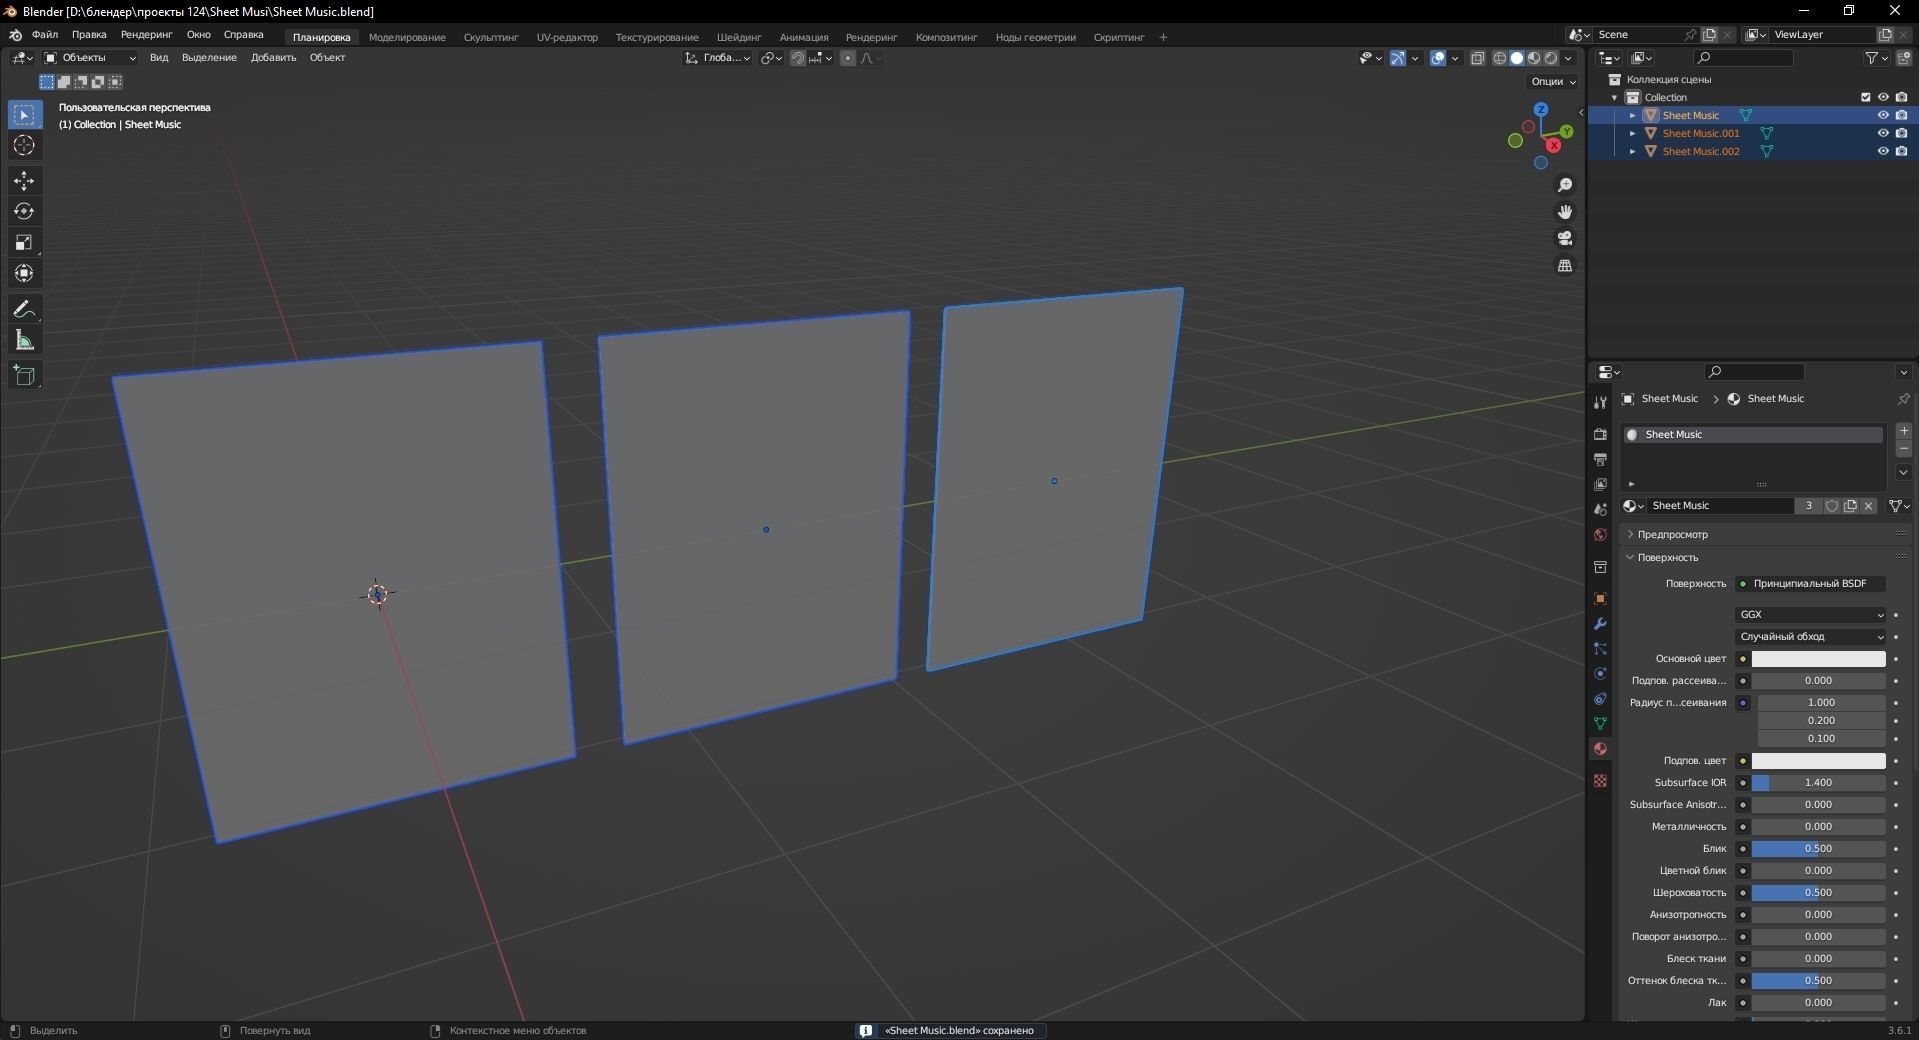The height and width of the screenshot is (1040, 1919).
Task: Click the viewport zoom magnifier icon
Action: click(1565, 186)
